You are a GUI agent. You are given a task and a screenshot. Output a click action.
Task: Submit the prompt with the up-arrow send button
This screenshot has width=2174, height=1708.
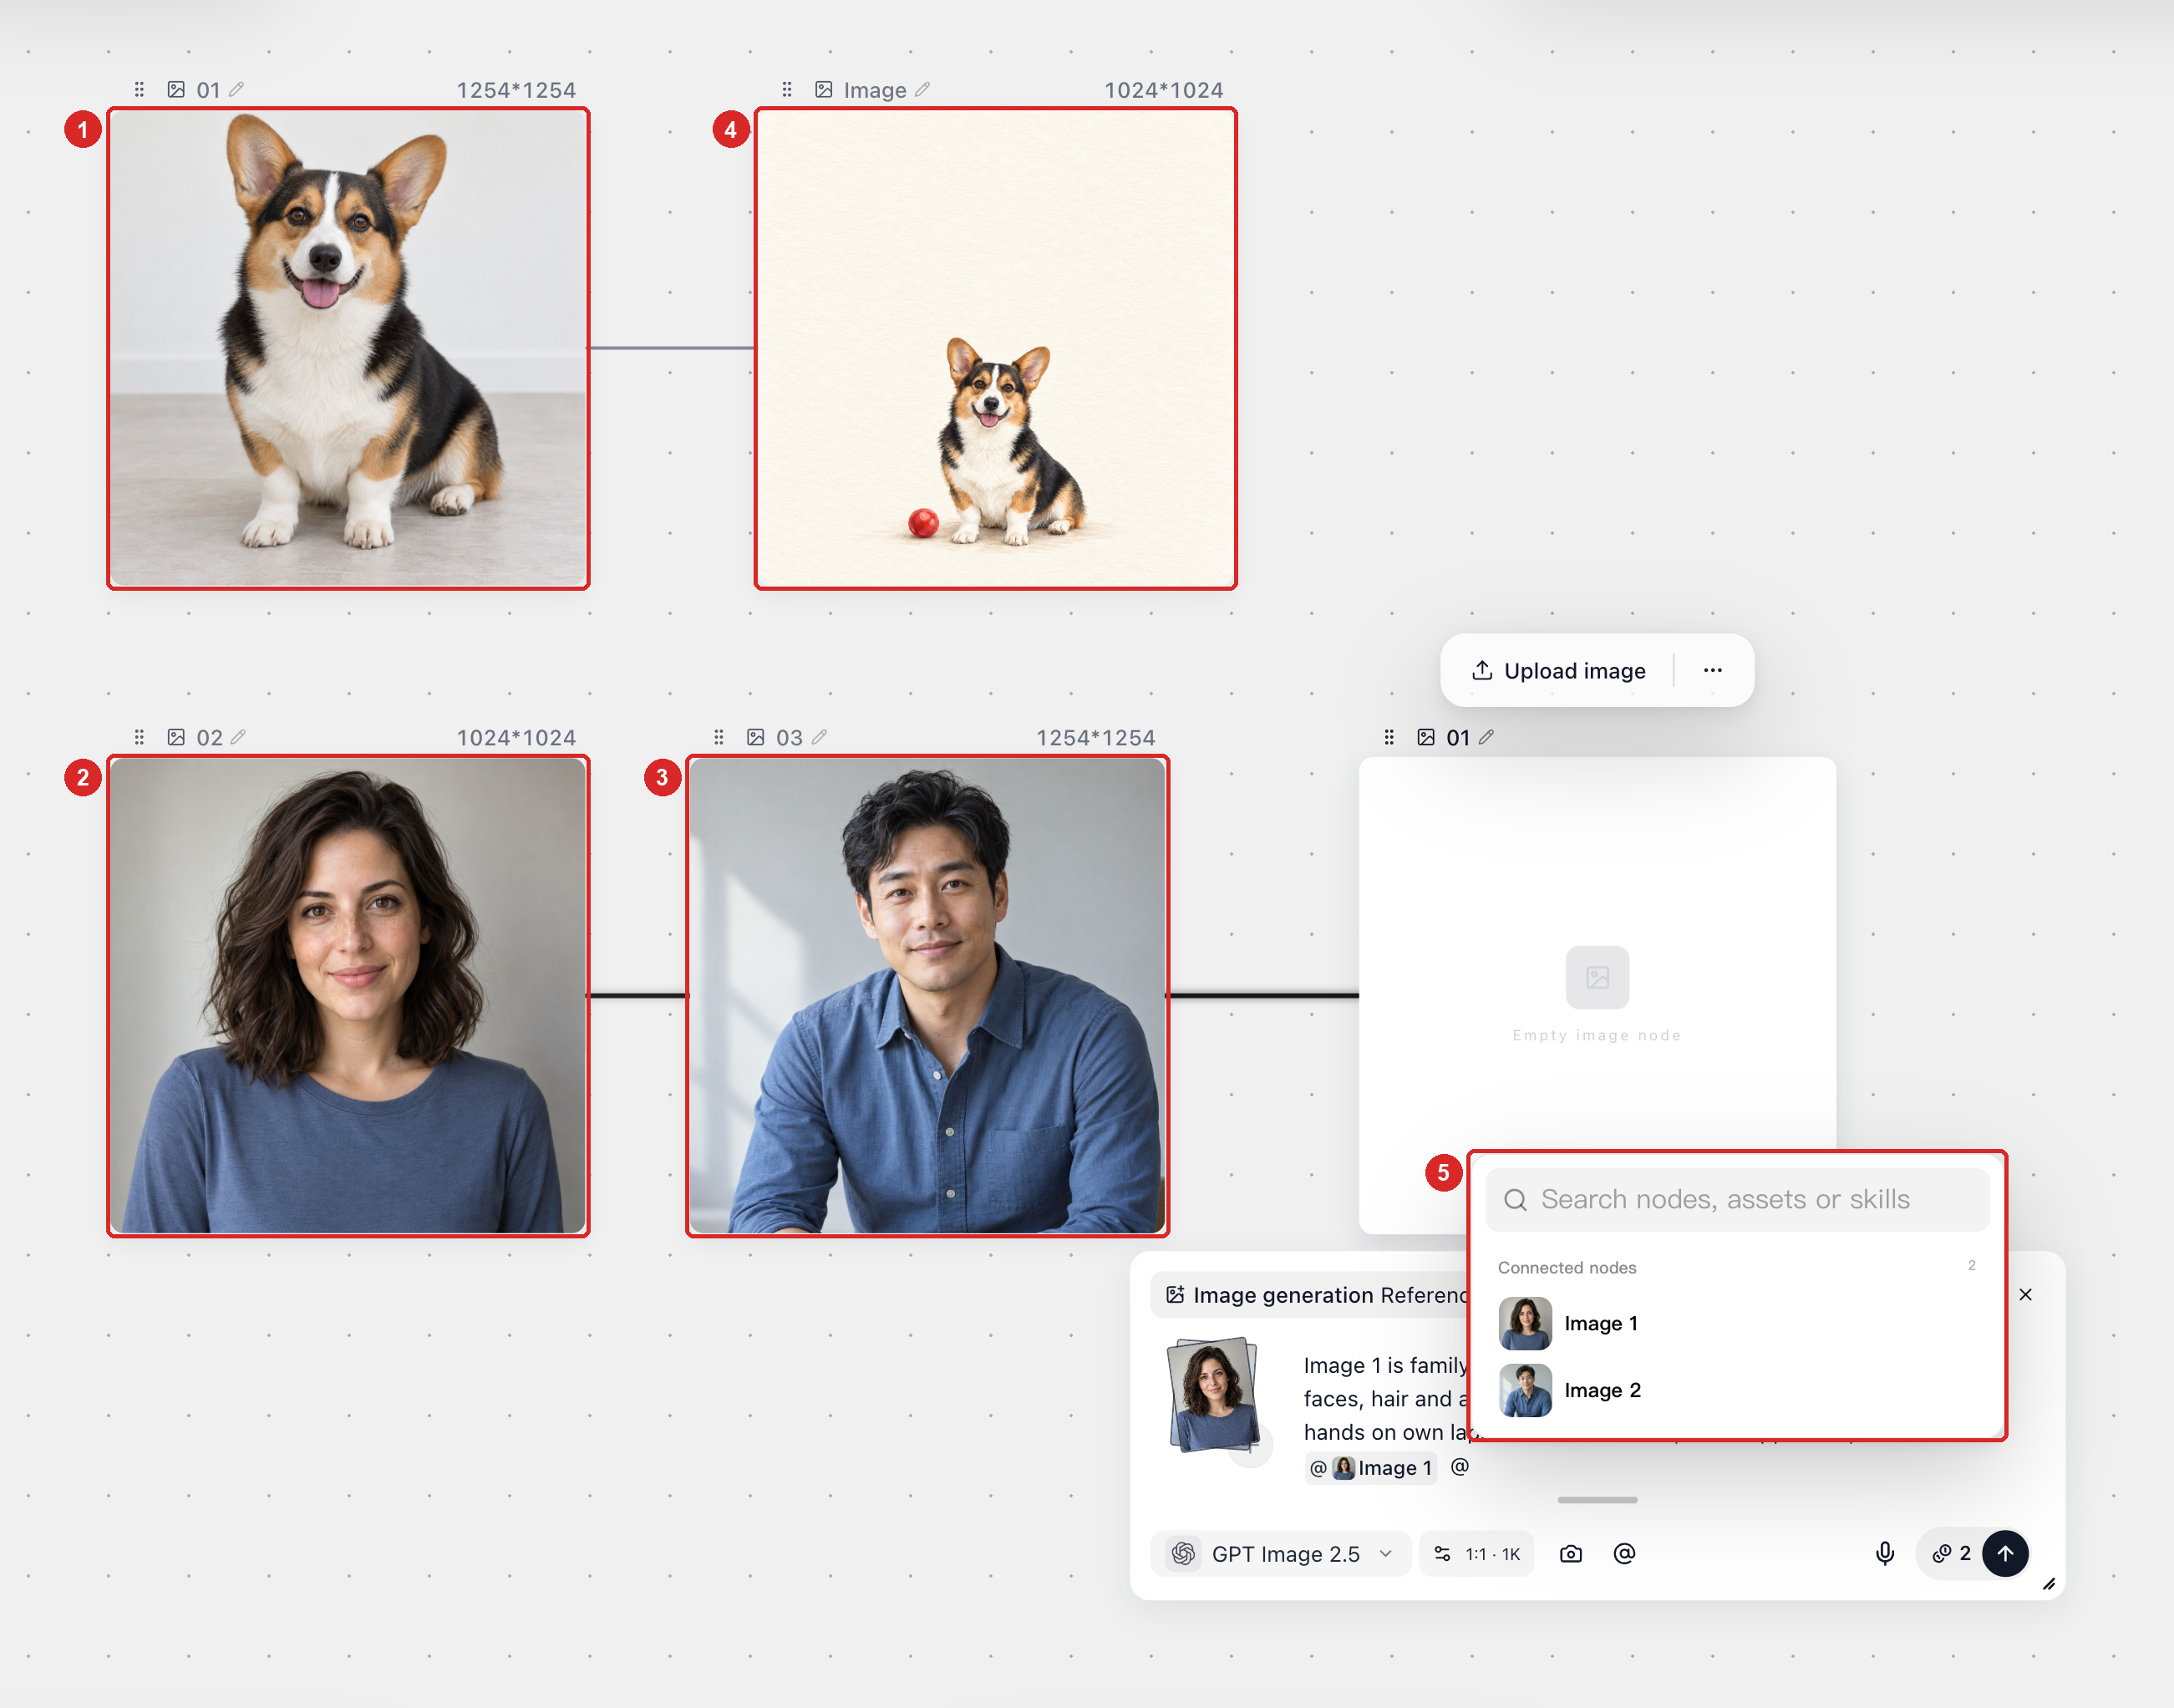tap(2005, 1553)
